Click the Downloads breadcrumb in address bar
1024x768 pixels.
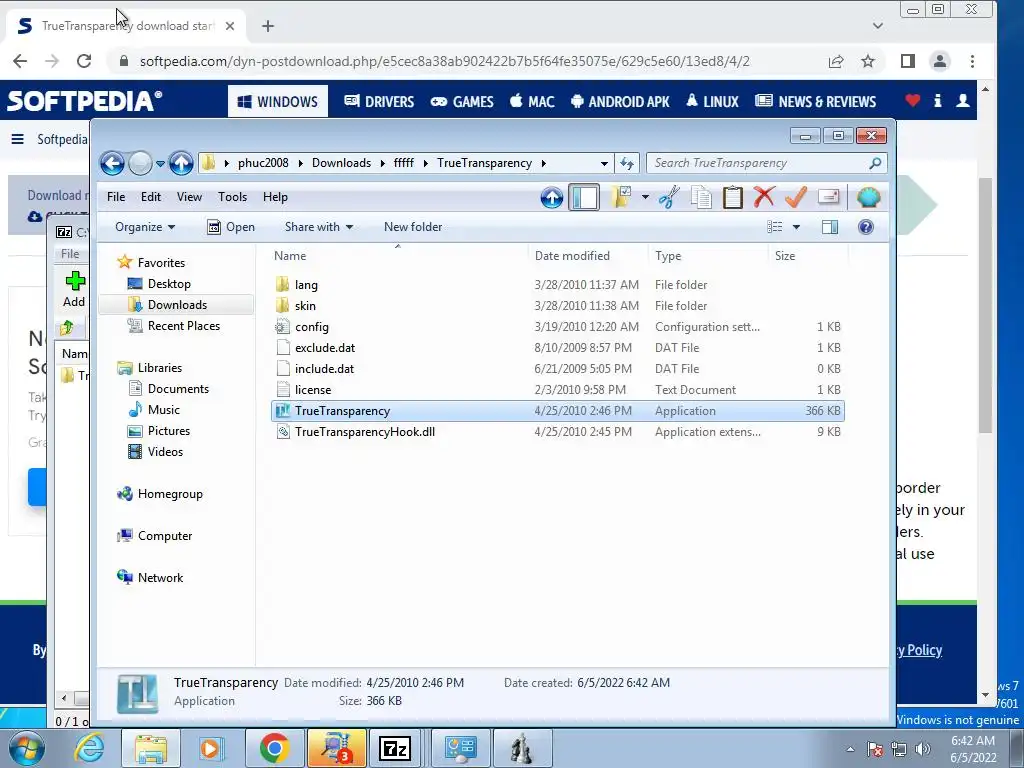click(x=342, y=163)
